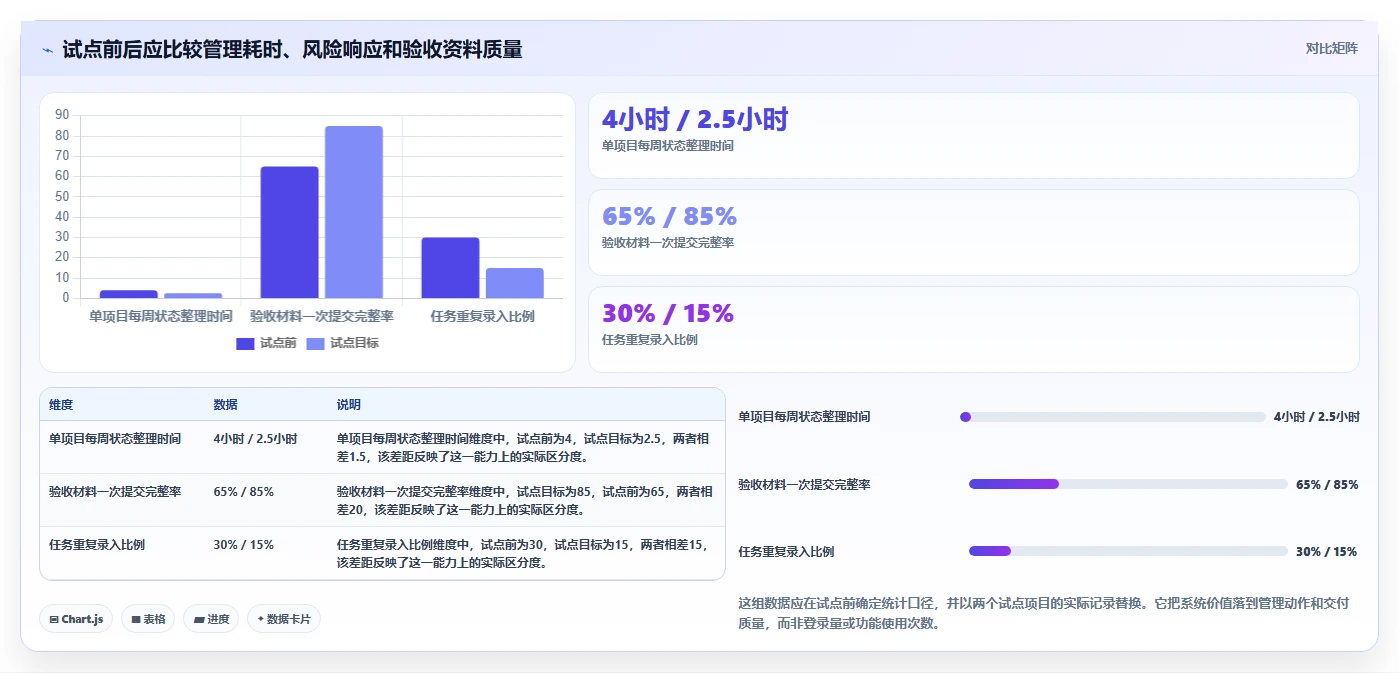The height and width of the screenshot is (673, 1399).
Task: Click the 对比矩阵 label in the header
Action: coord(1331,48)
